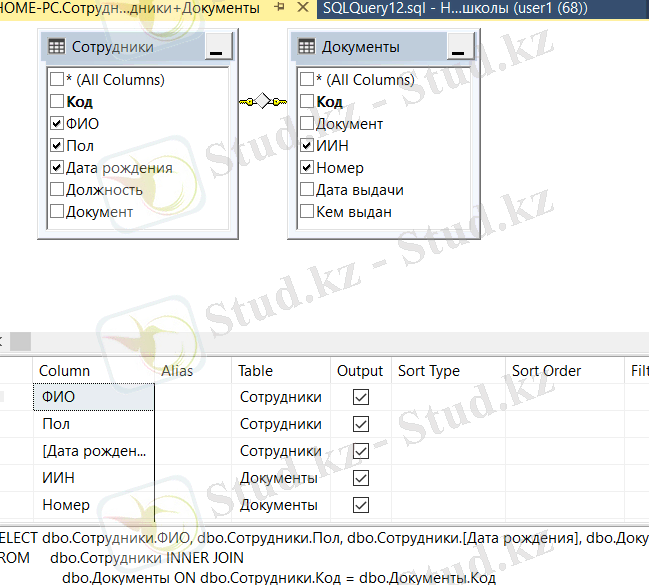Check All Columns in the Сотрудники table
649x585 pixels.
[57, 79]
